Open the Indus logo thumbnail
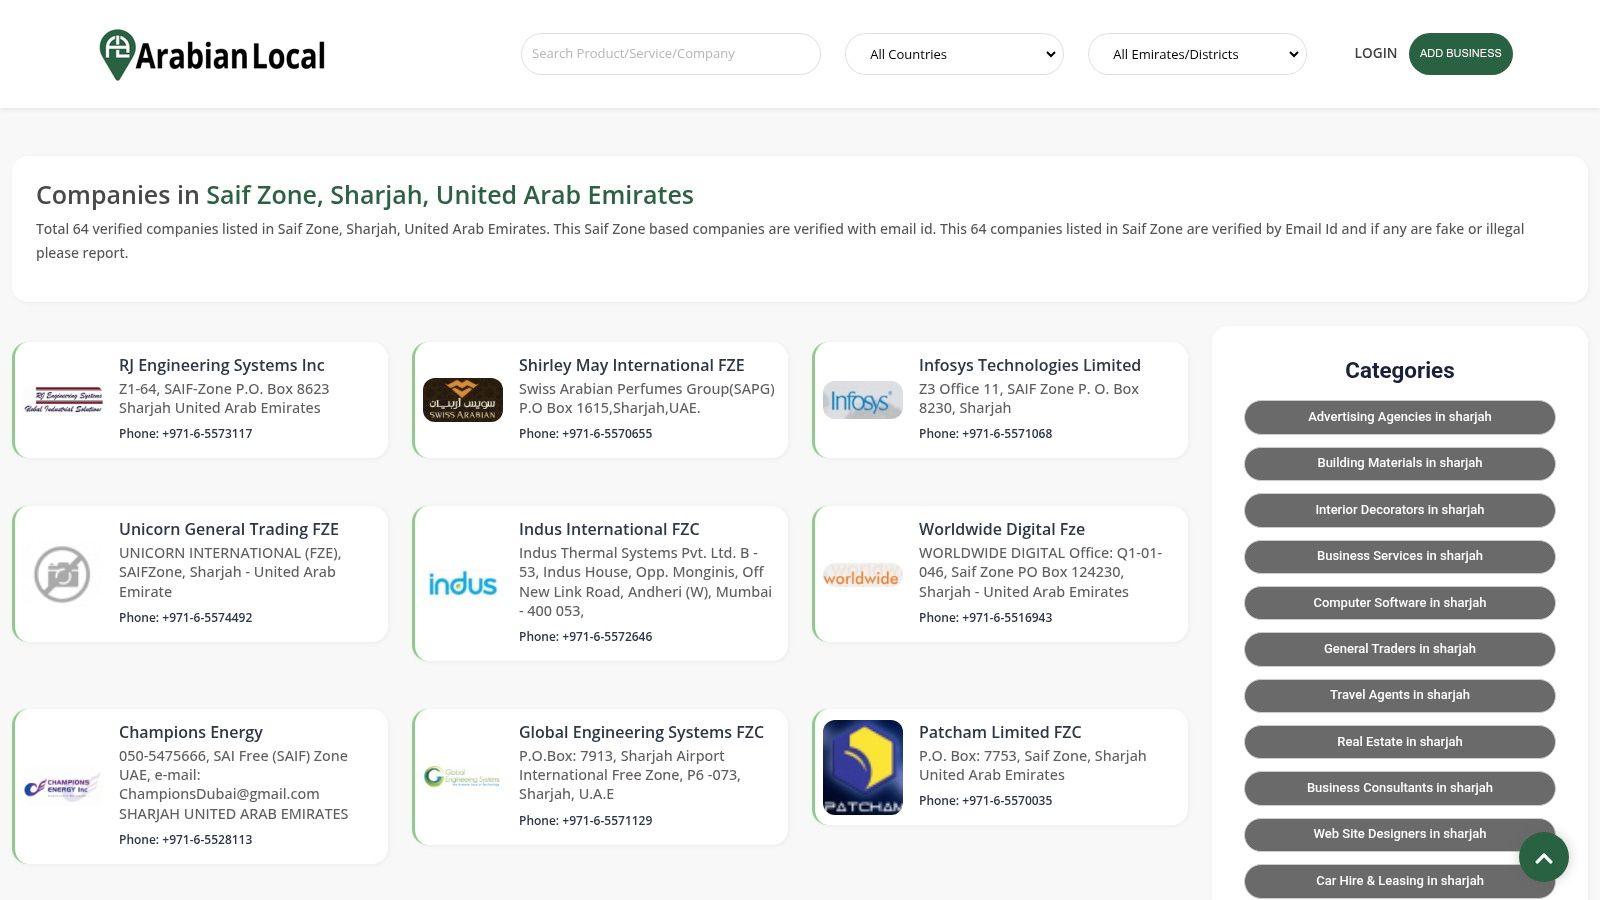 click(x=463, y=584)
